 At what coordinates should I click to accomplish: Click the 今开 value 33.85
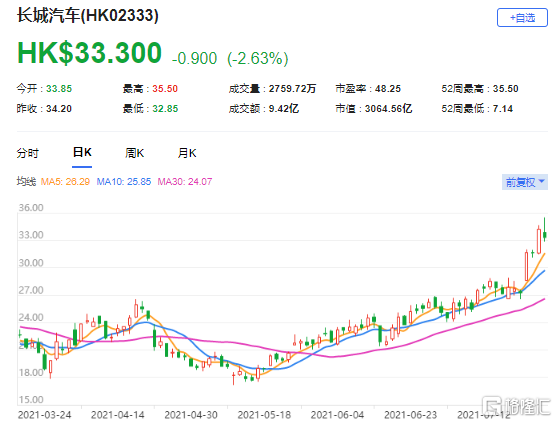click(x=59, y=88)
